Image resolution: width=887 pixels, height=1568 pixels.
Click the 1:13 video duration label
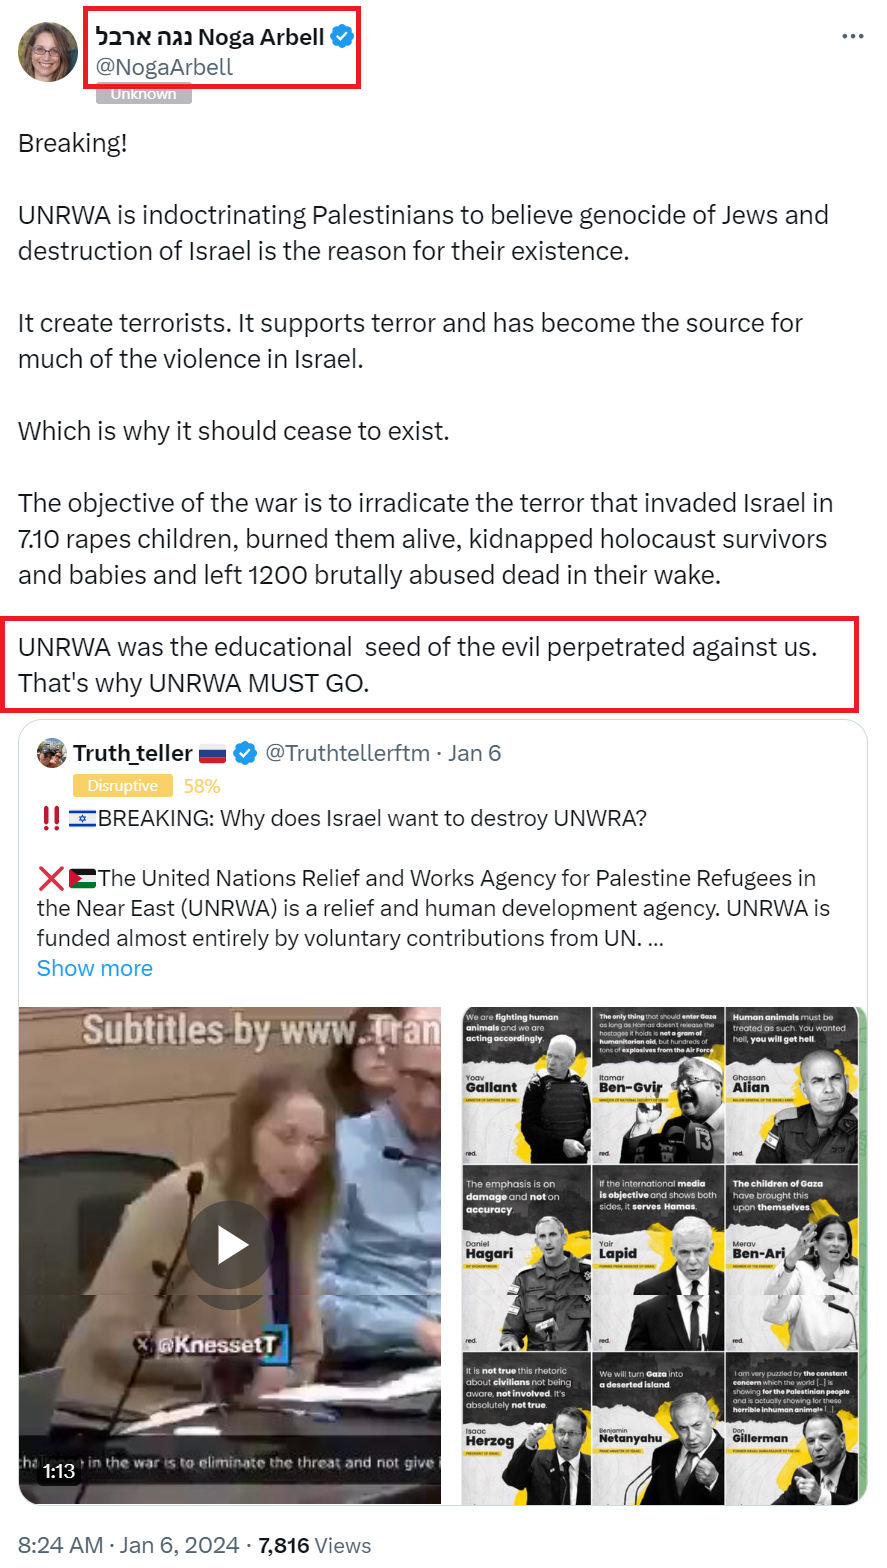tap(59, 1471)
